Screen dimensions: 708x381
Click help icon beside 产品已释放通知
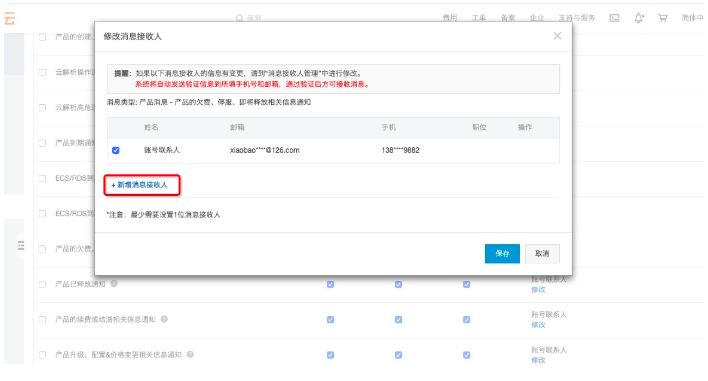point(114,283)
